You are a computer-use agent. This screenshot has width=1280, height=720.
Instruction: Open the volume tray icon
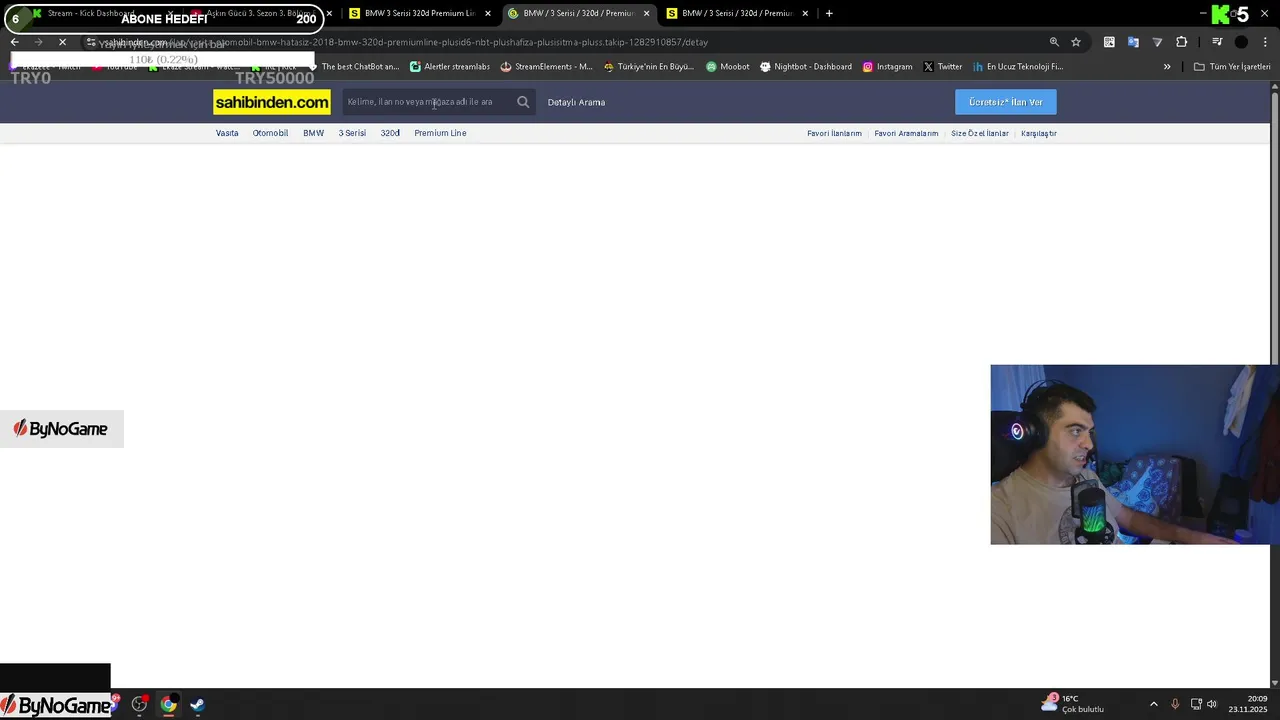click(1212, 704)
